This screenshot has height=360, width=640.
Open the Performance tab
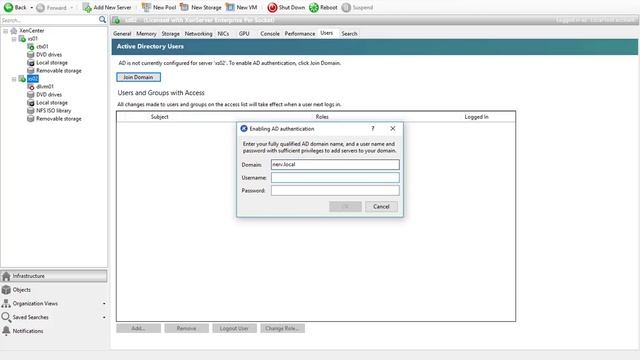[x=300, y=33]
